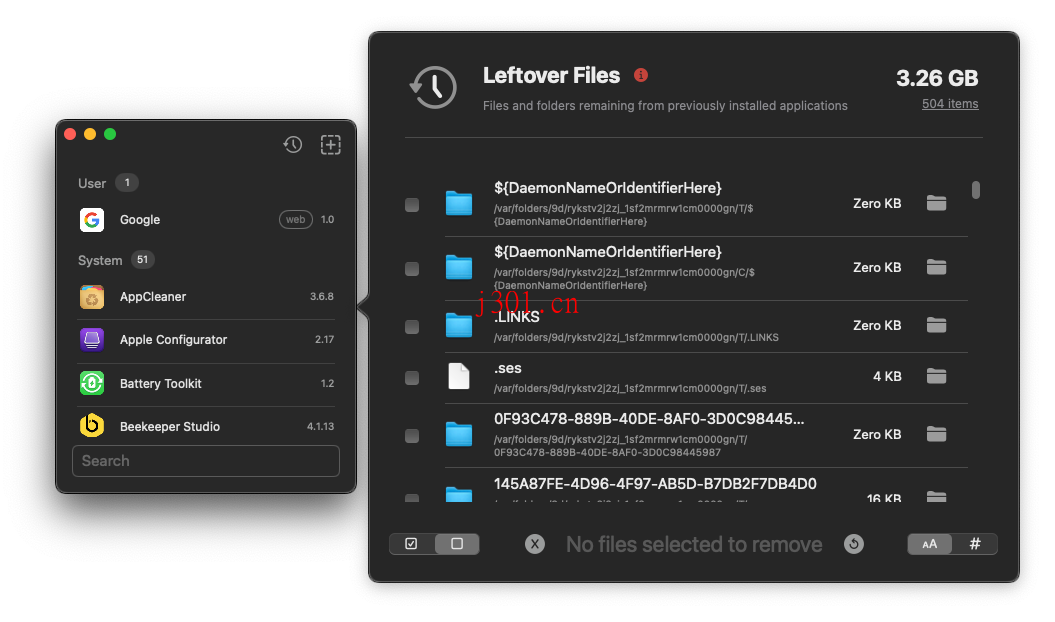1055x622 pixels.
Task: Click the refresh leftover files icon
Action: pyautogui.click(x=854, y=544)
